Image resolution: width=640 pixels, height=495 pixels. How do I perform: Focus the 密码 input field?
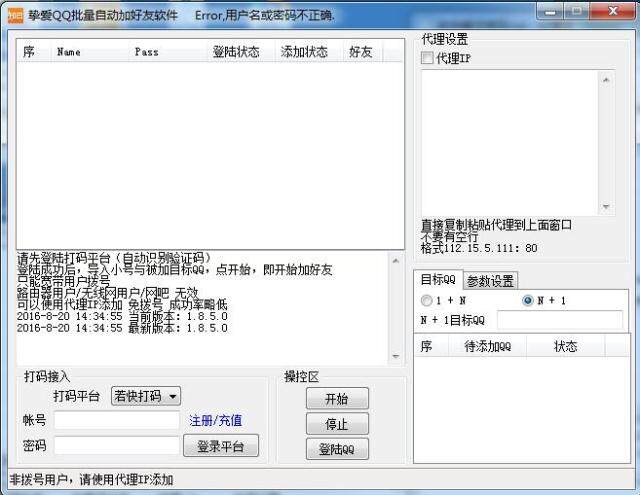coord(117,446)
